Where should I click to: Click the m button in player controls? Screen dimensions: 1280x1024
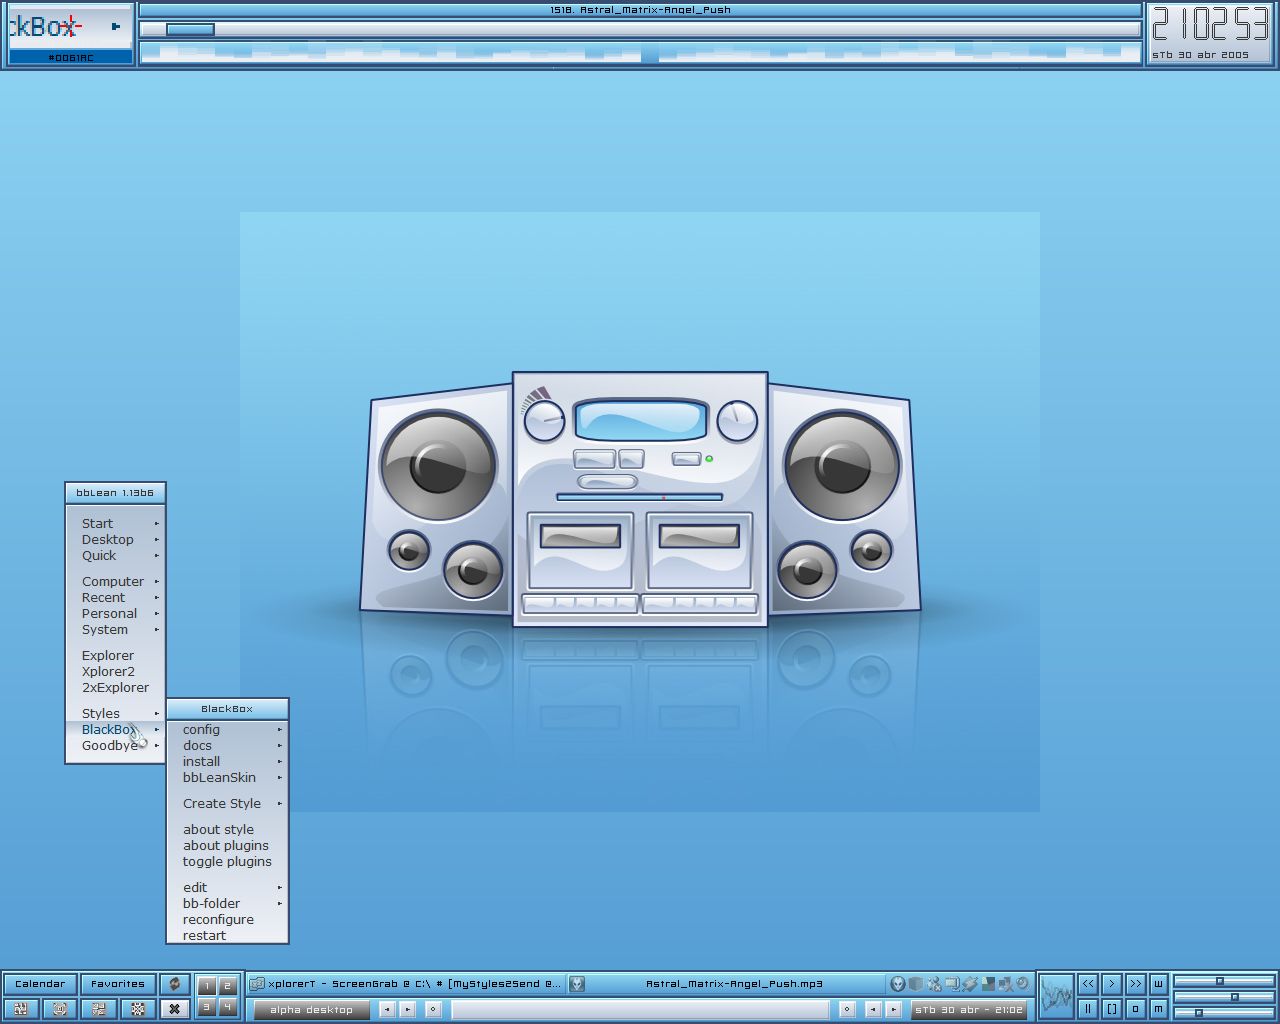[1158, 1008]
